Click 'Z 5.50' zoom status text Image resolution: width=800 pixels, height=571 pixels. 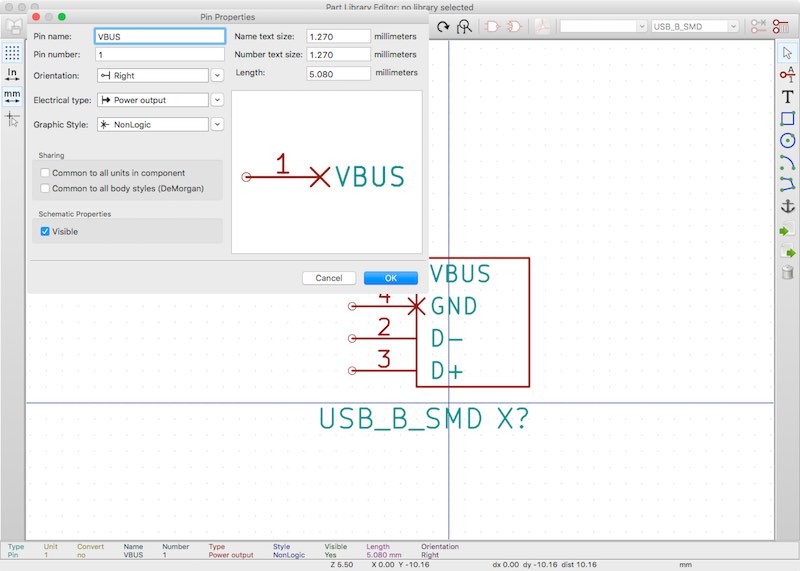pos(342,564)
